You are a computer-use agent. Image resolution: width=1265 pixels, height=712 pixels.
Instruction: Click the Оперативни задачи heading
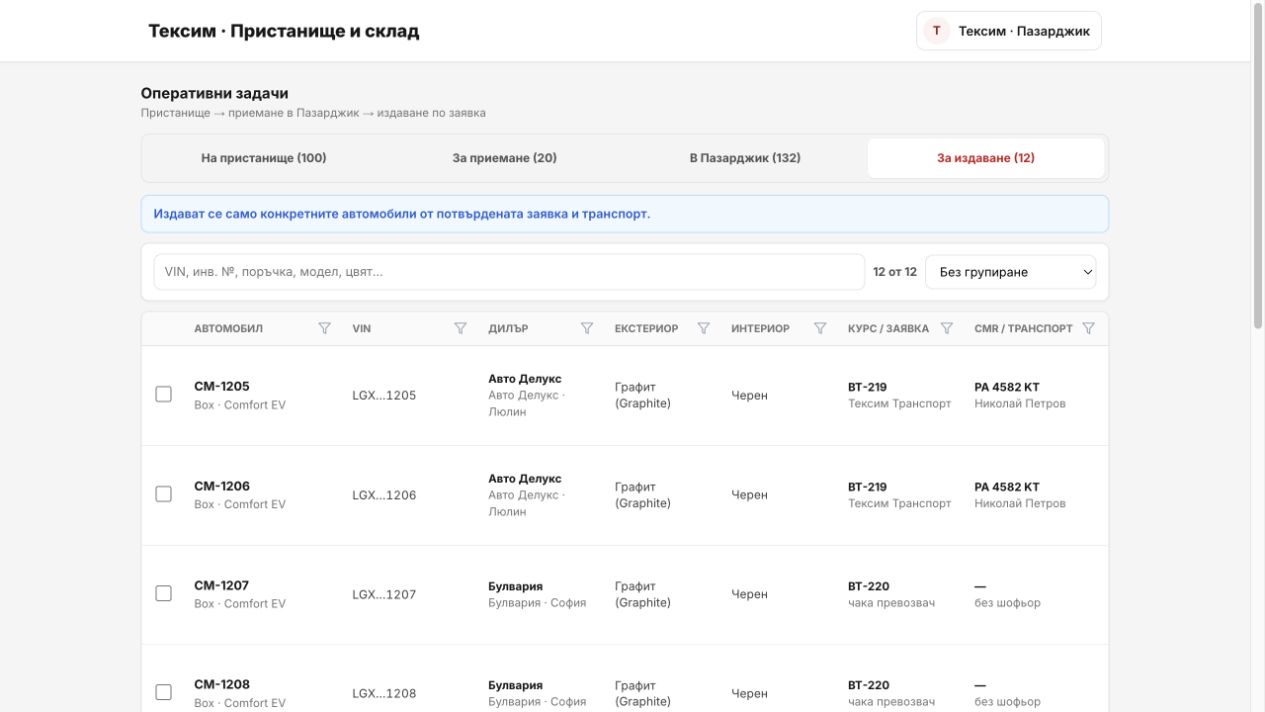[214, 93]
